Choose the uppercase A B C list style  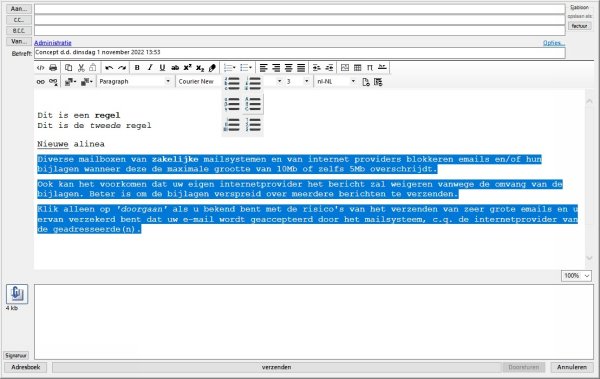click(253, 104)
